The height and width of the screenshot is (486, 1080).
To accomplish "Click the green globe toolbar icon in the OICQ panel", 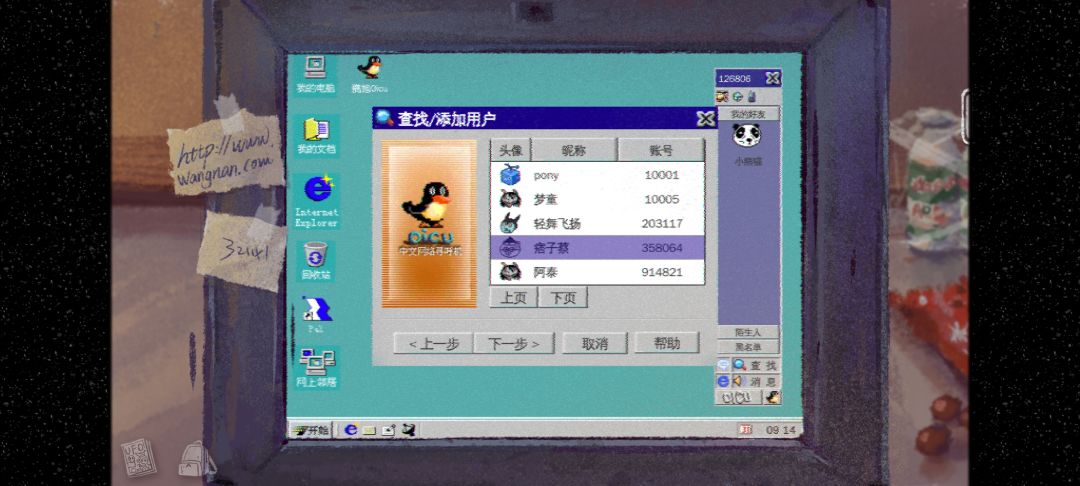I will tap(737, 96).
